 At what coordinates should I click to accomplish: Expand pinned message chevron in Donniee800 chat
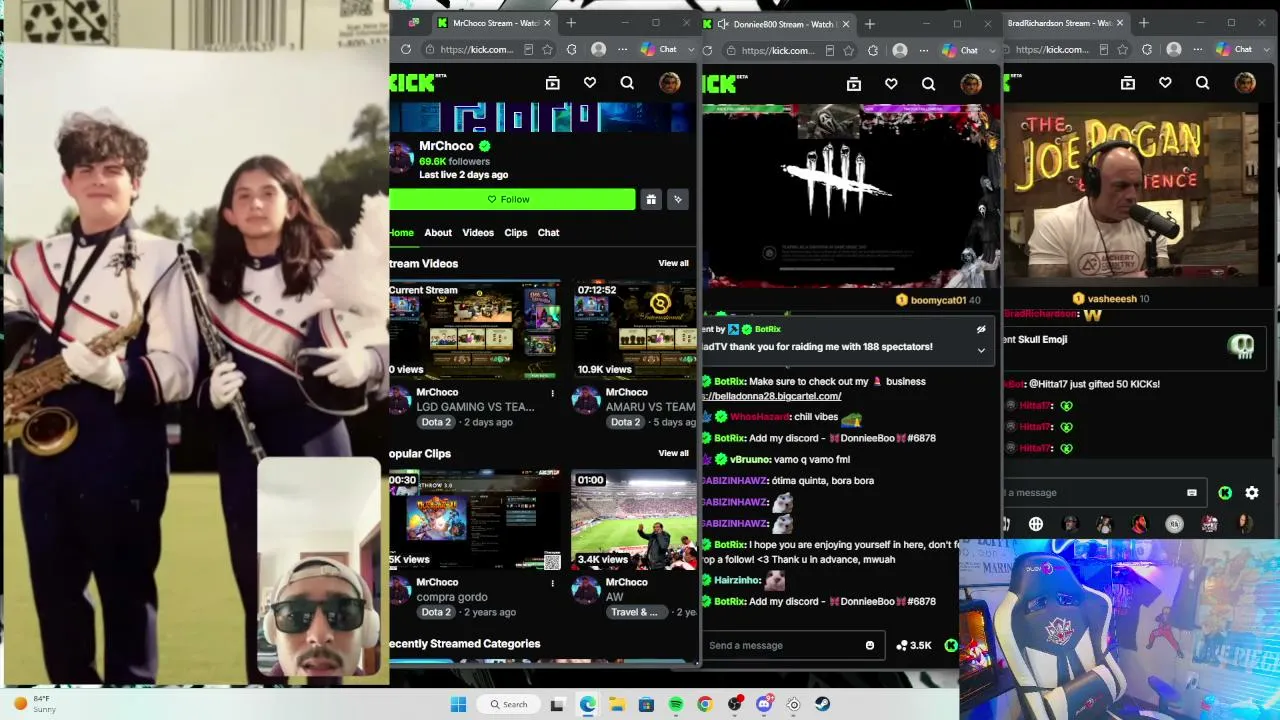click(x=981, y=350)
